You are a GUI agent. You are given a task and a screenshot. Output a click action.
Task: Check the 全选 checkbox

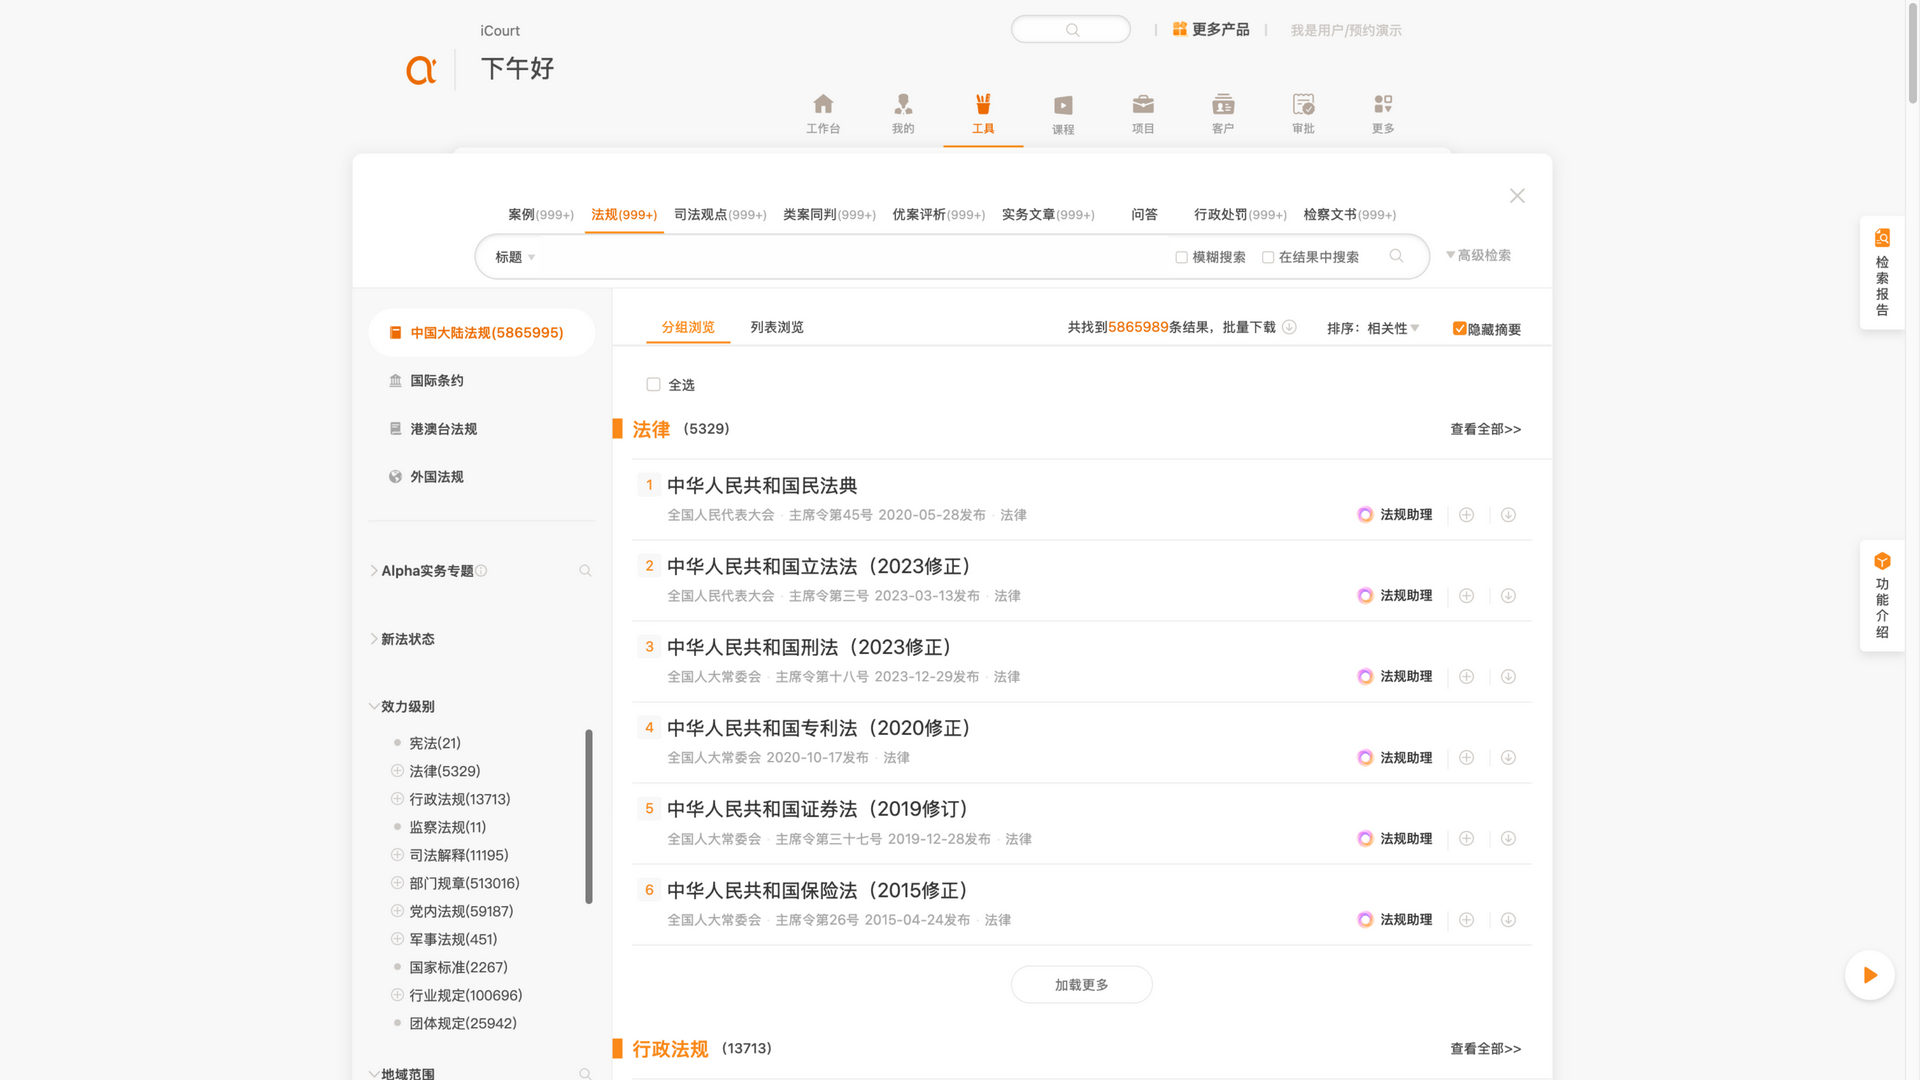click(653, 384)
